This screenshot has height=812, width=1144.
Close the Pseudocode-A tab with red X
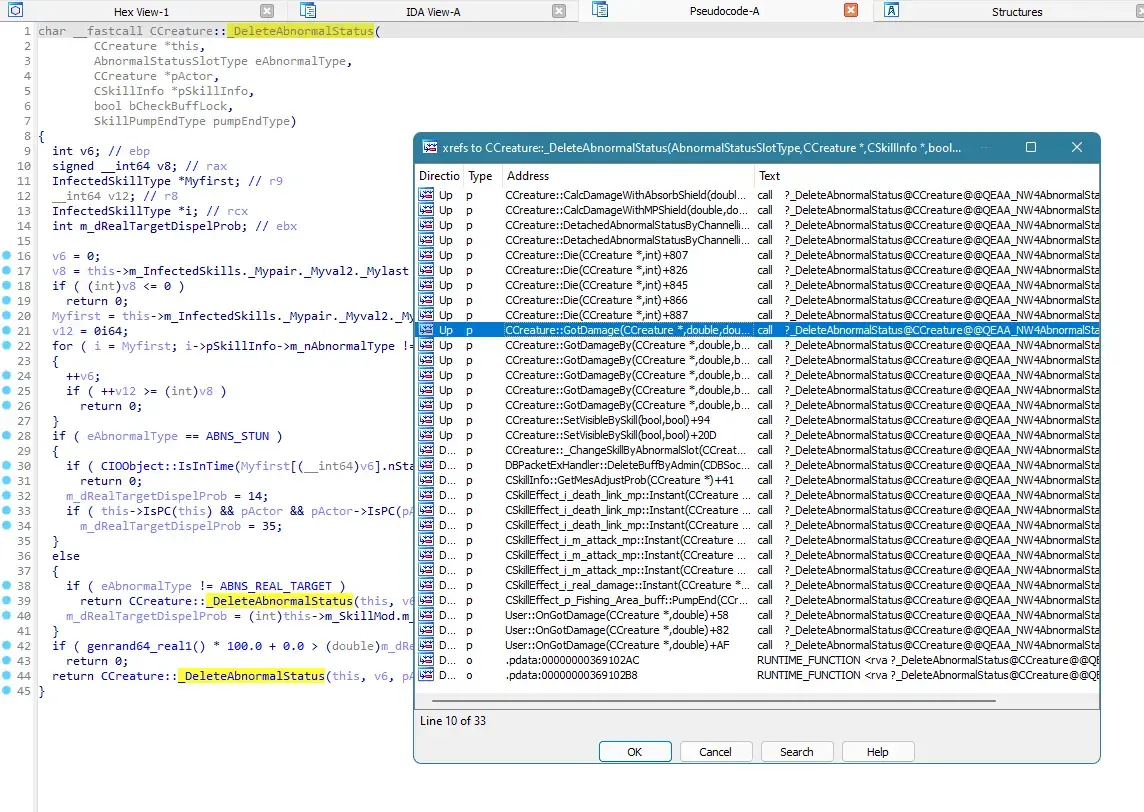pos(851,10)
